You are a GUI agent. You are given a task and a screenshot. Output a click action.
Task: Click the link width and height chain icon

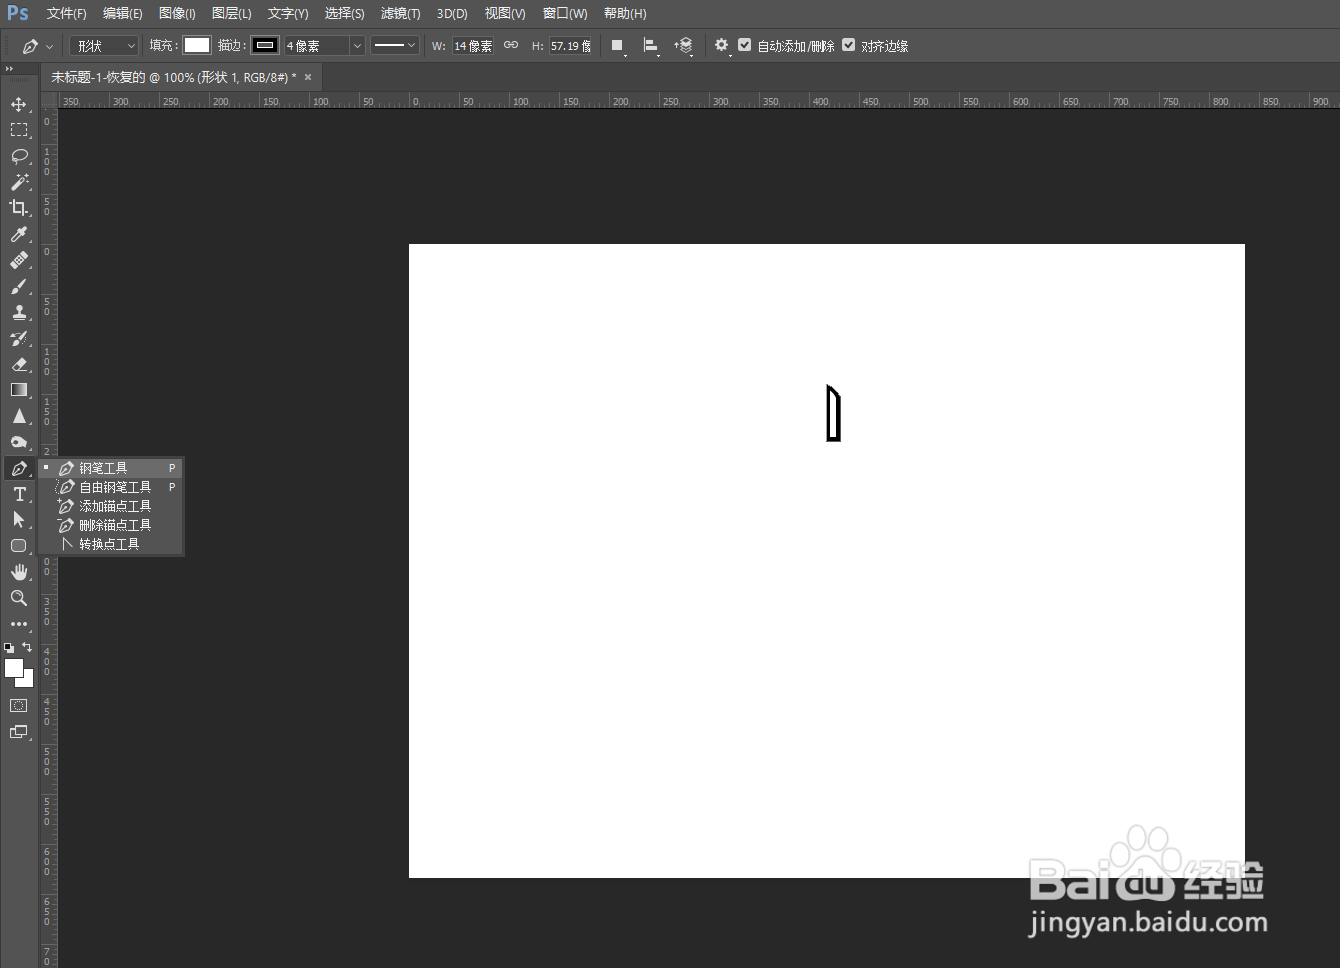click(511, 45)
